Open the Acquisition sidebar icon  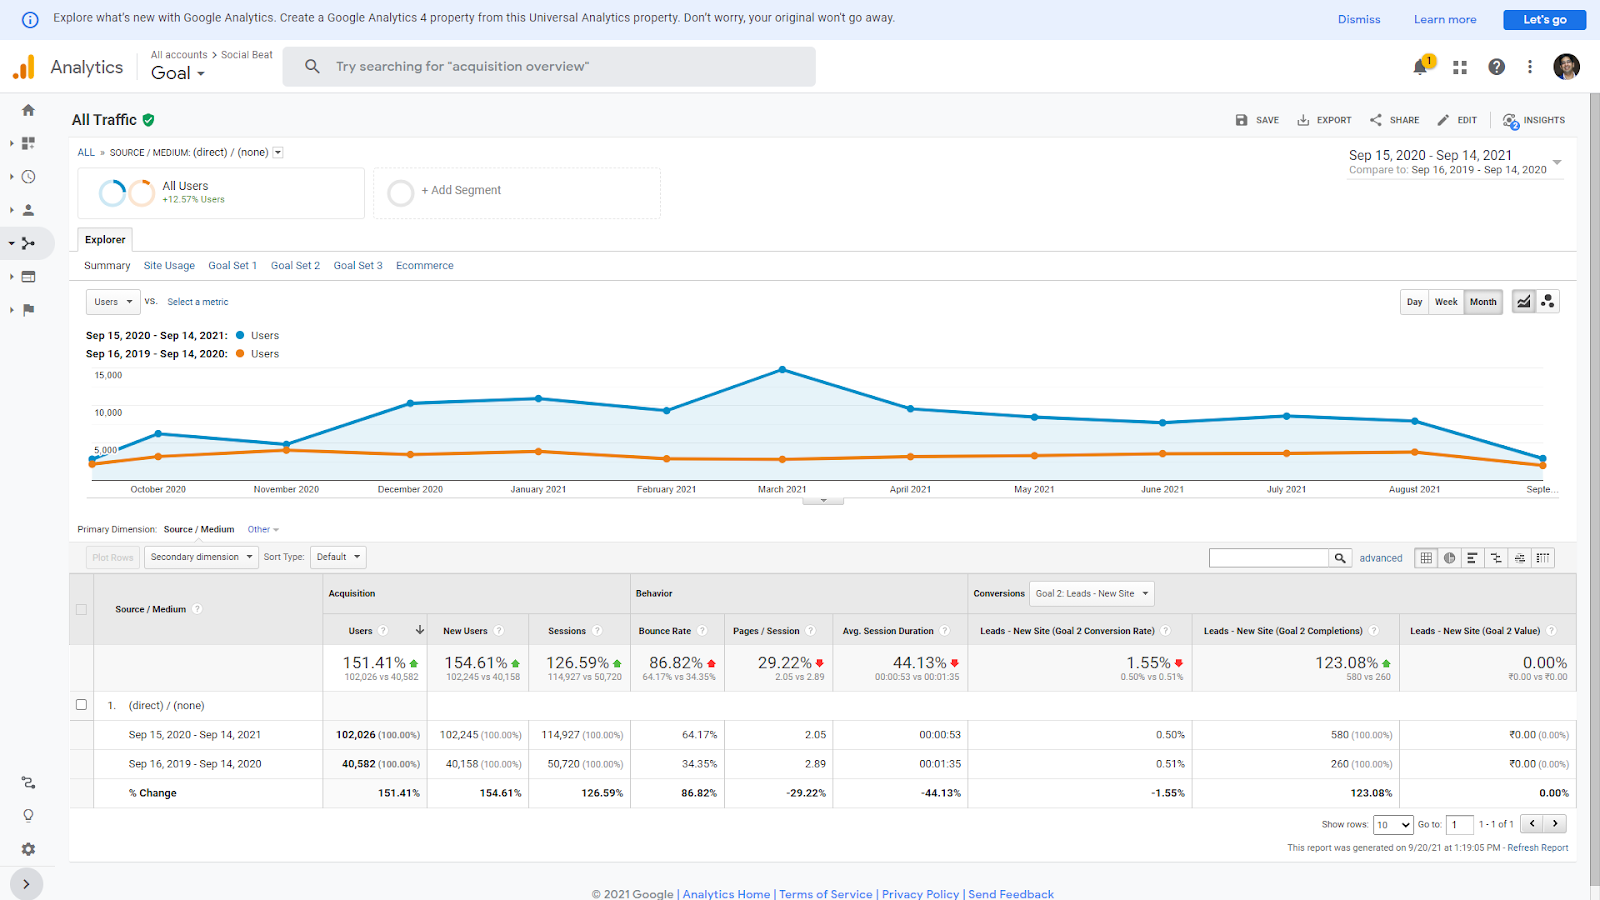click(28, 243)
